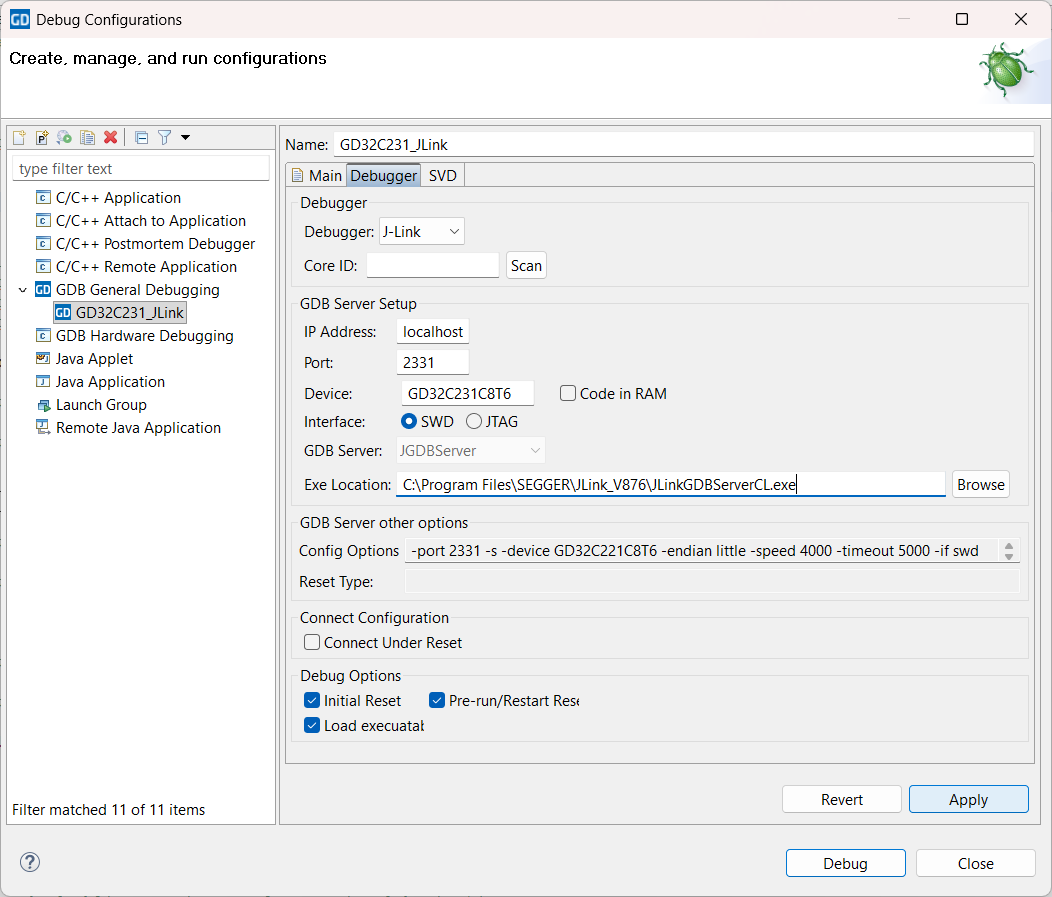1052x897 pixels.
Task: Open the filter menu dropdown arrow
Action: [x=185, y=137]
